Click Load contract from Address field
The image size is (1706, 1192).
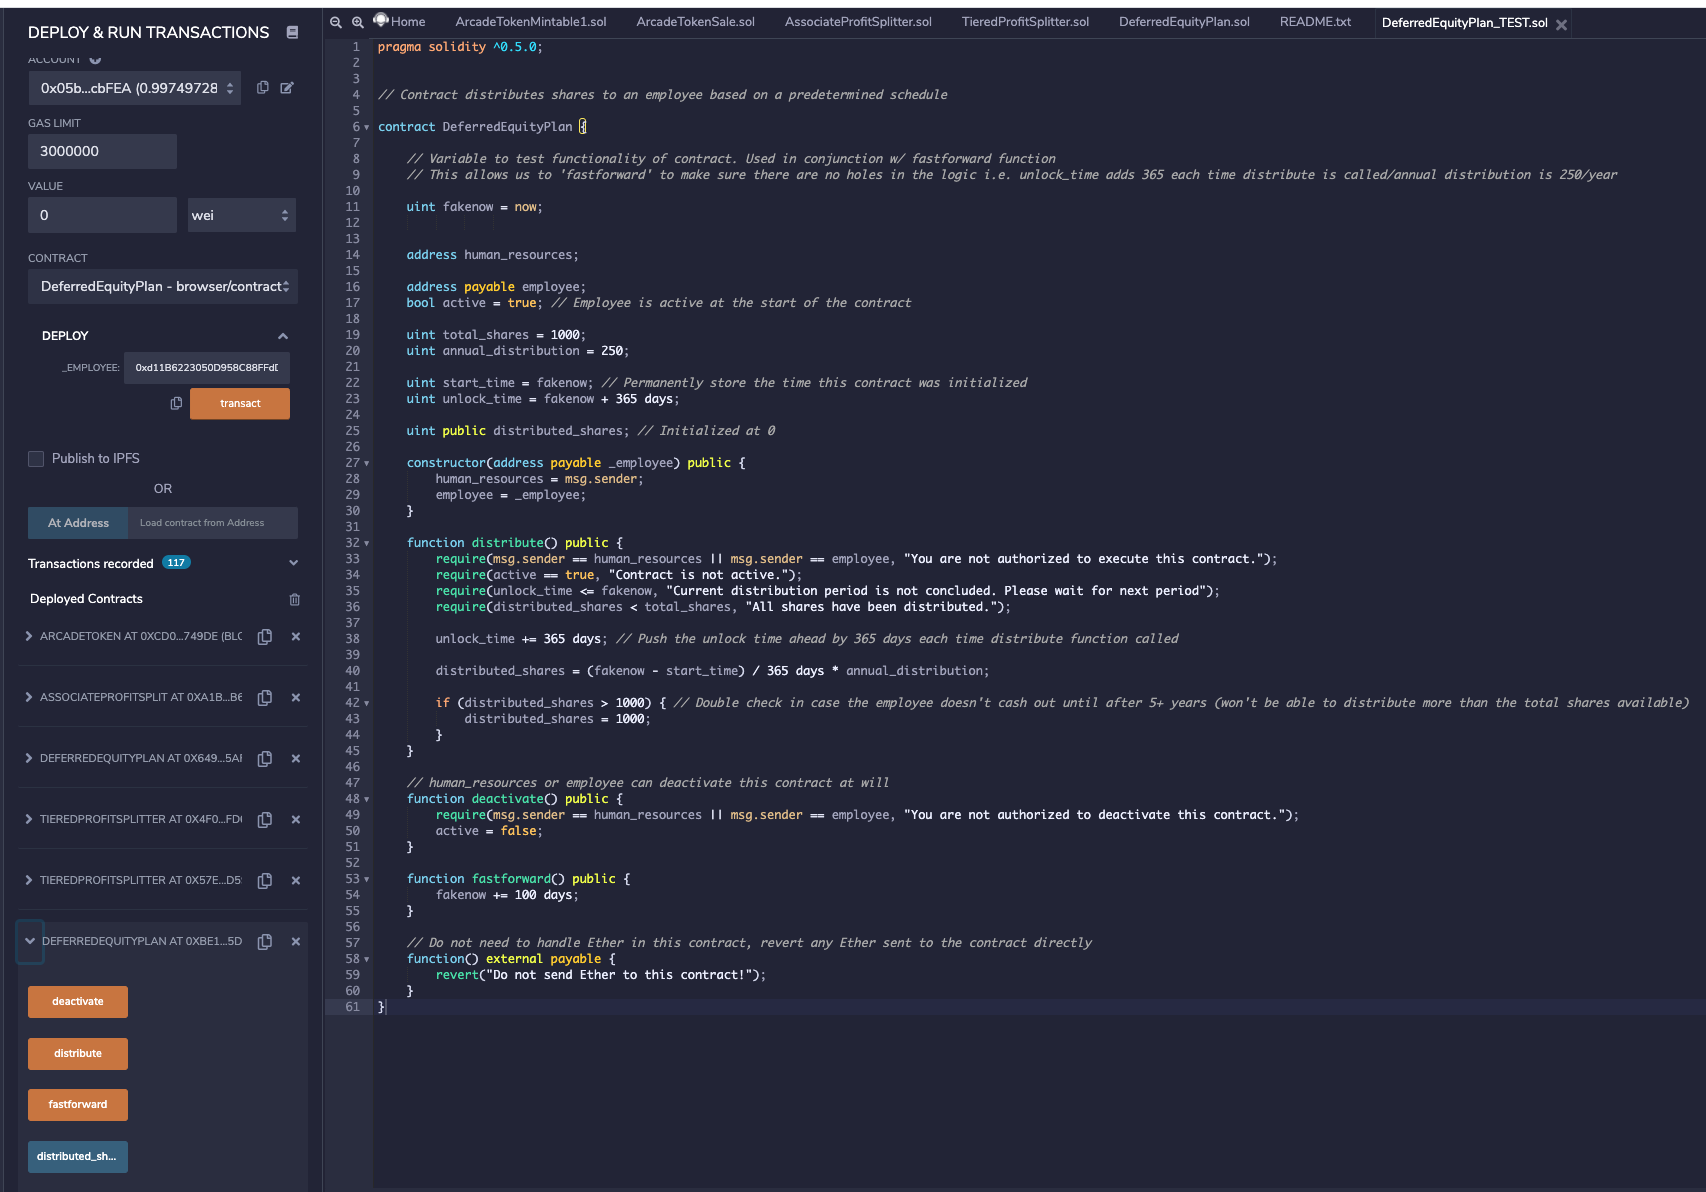212,523
